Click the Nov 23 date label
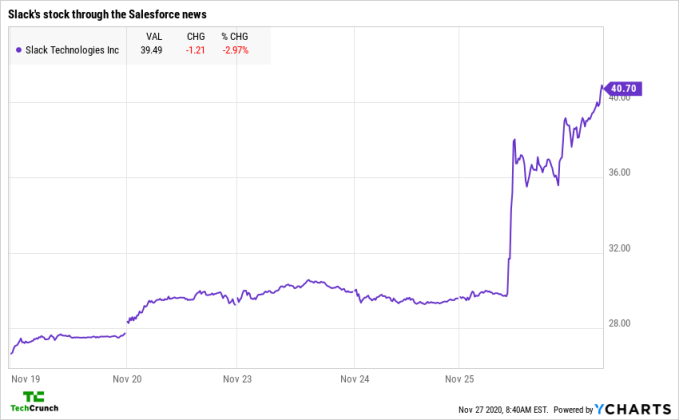The image size is (679, 420). (x=236, y=379)
